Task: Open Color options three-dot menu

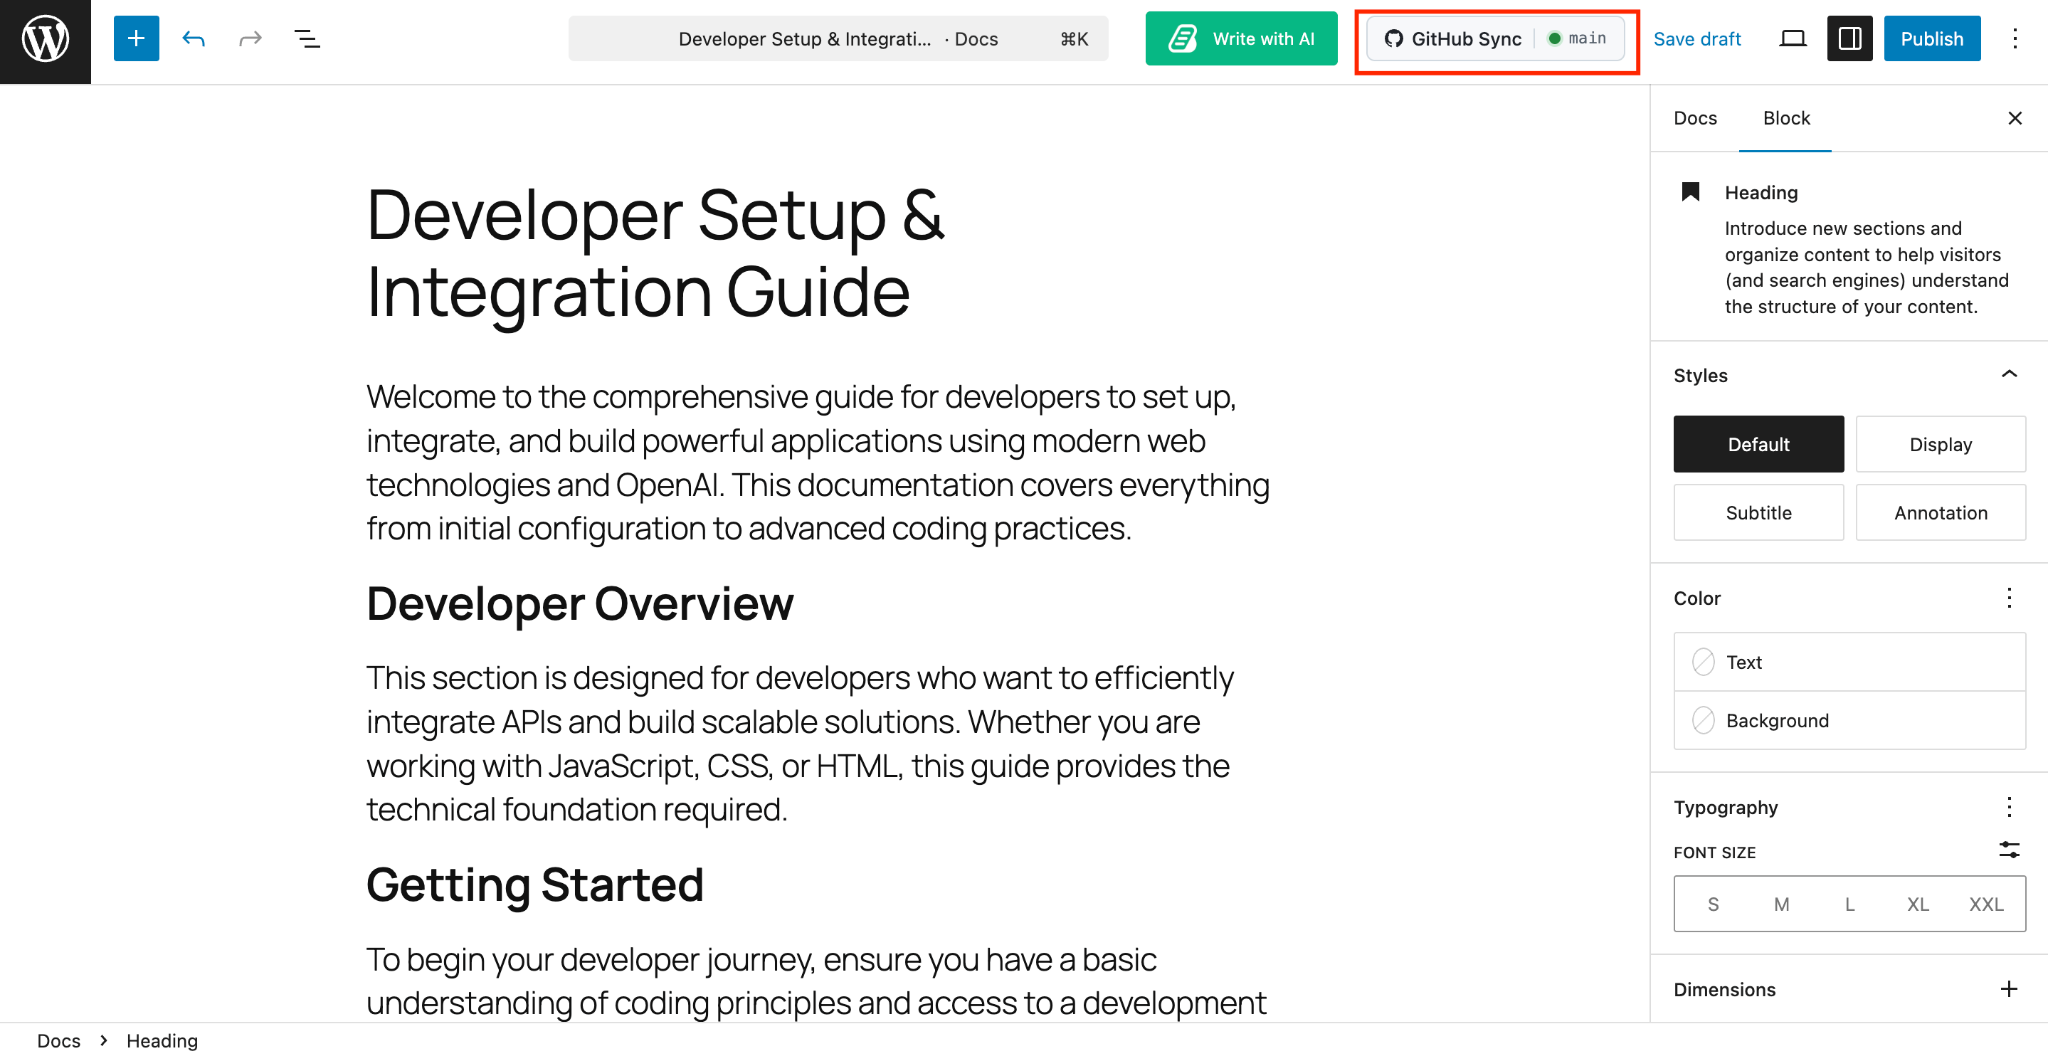Action: coord(2009,598)
